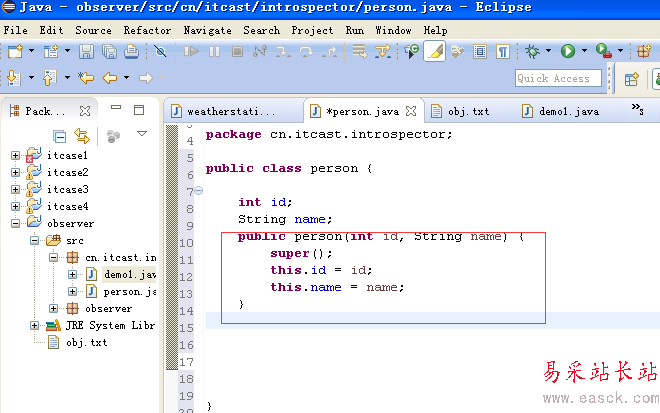Toggle Mark Occurrences highlighter icon
This screenshot has width=660, height=413.
[435, 51]
